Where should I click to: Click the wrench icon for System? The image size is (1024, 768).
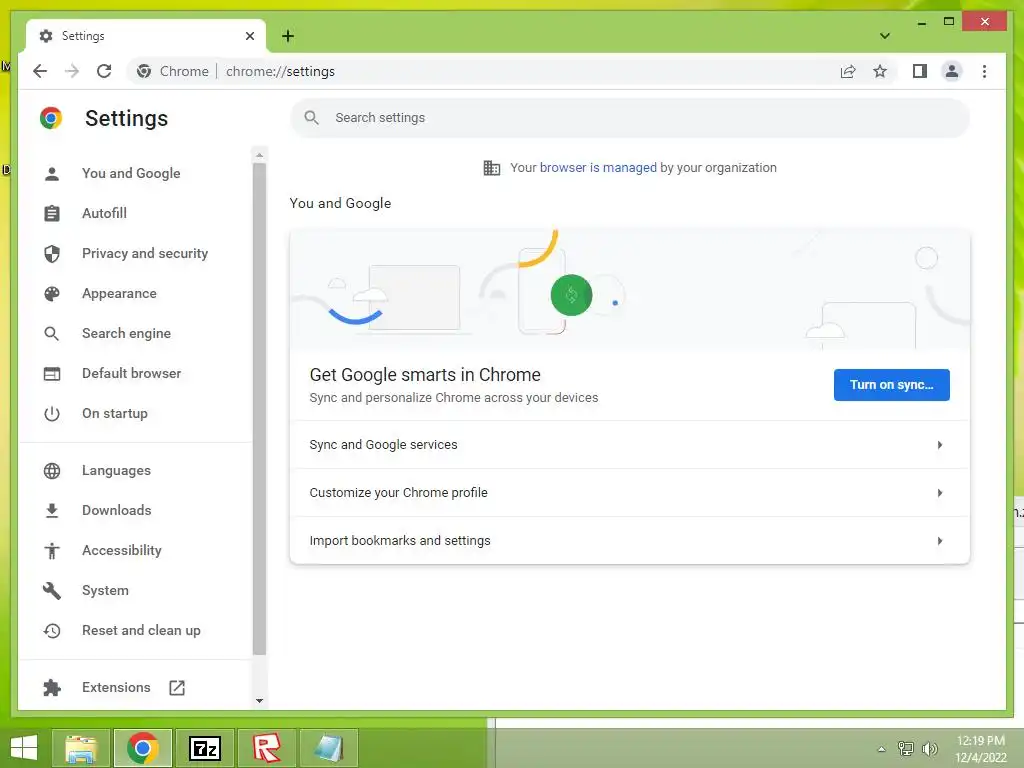52,590
